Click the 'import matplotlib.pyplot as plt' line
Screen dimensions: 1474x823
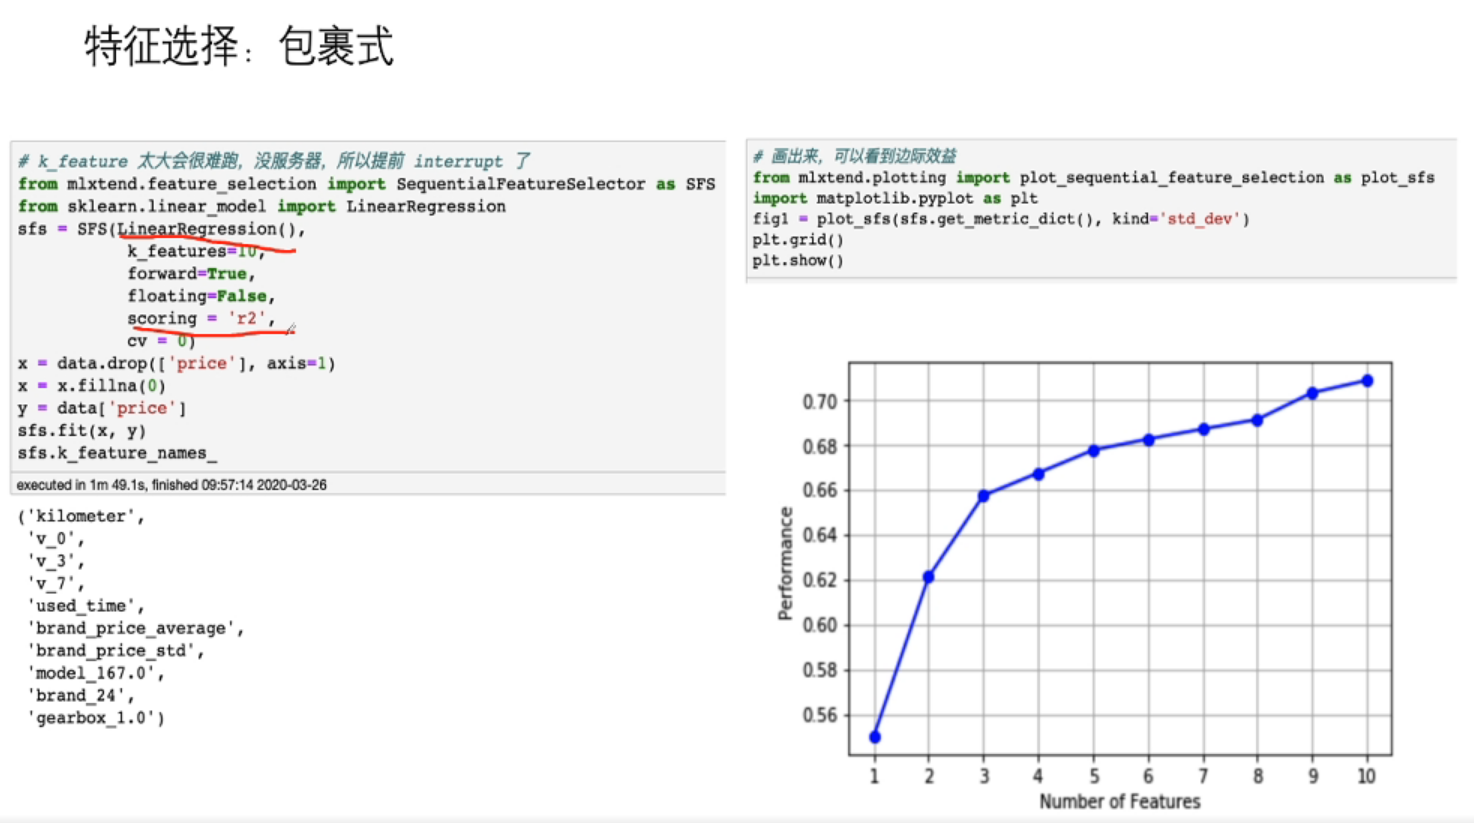895,198
